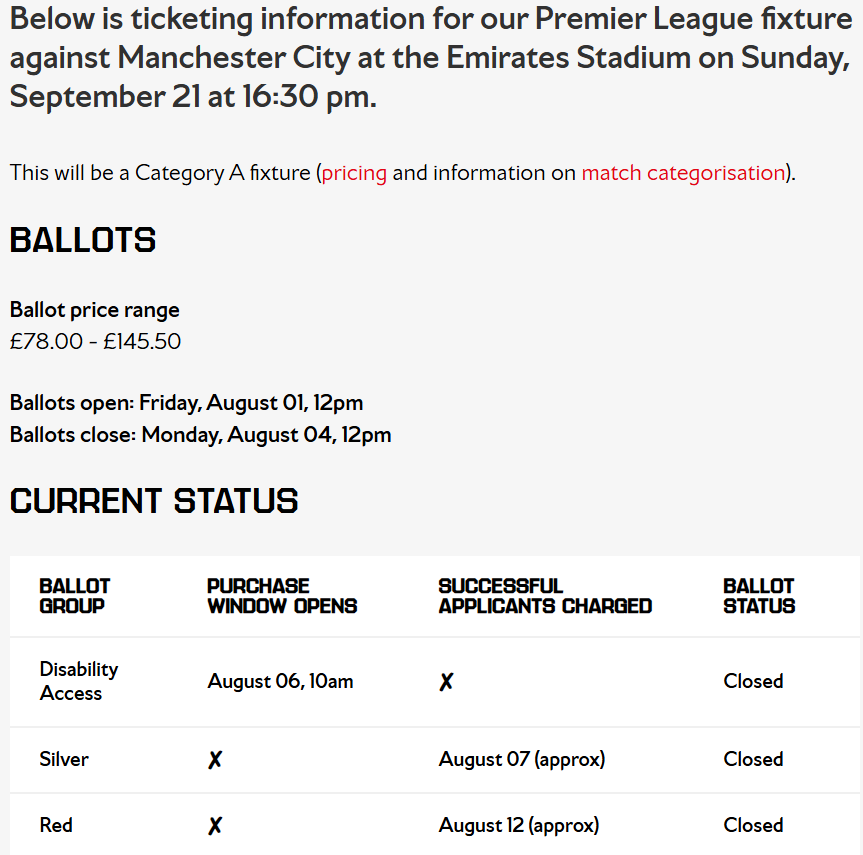Select Successful Applicants Charged column header
This screenshot has width=863, height=855.
(545, 596)
